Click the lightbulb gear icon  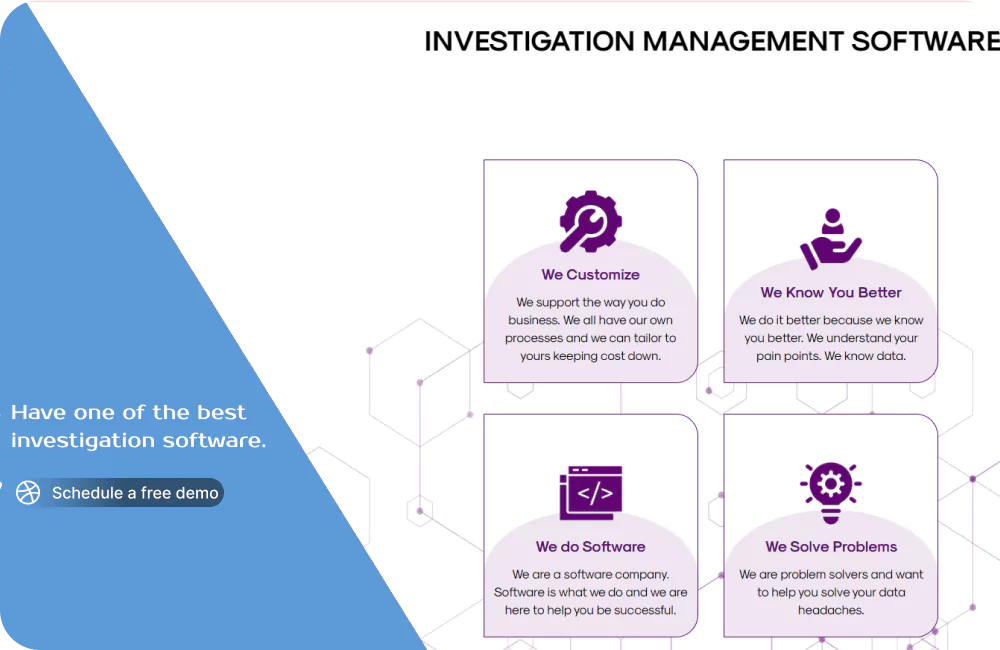pos(831,493)
